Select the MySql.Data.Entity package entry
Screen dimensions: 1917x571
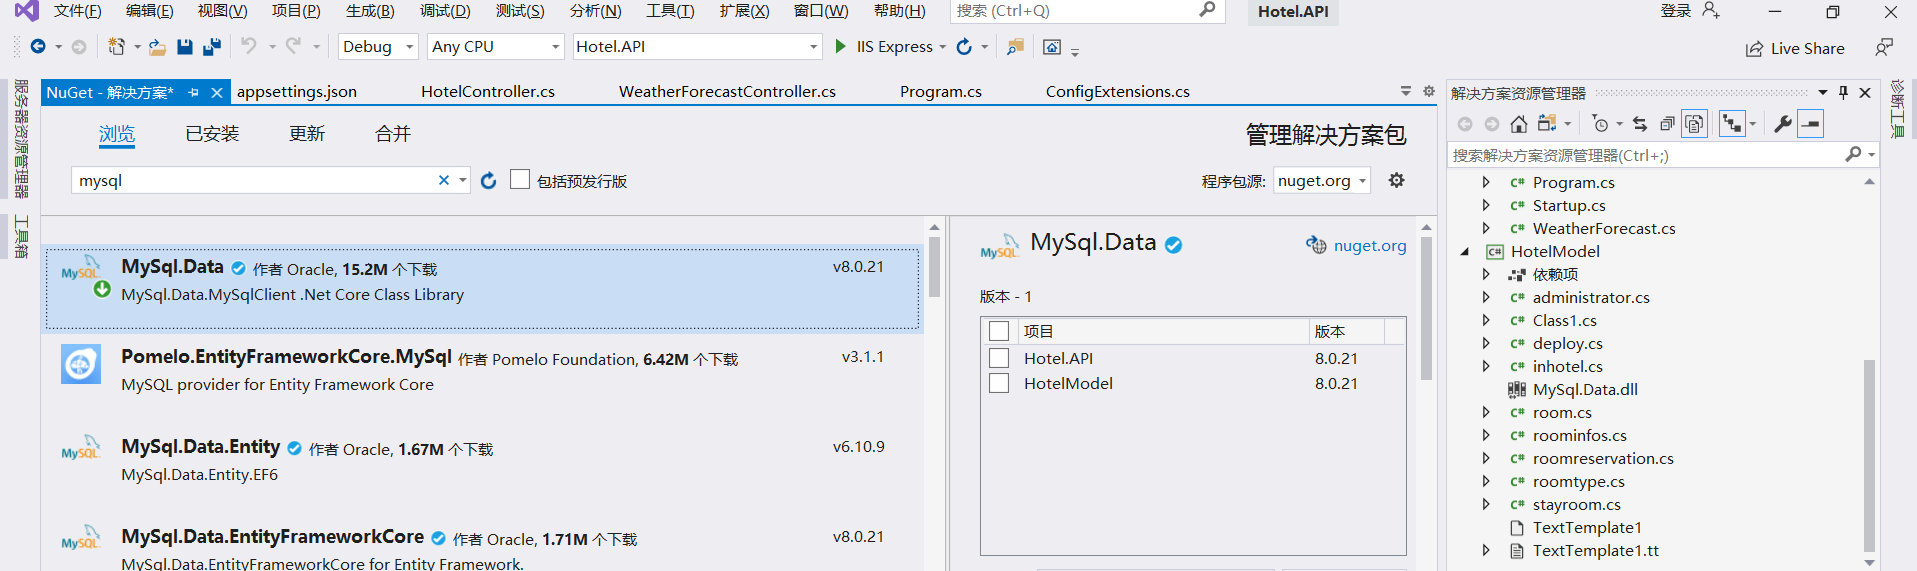pyautogui.click(x=482, y=460)
